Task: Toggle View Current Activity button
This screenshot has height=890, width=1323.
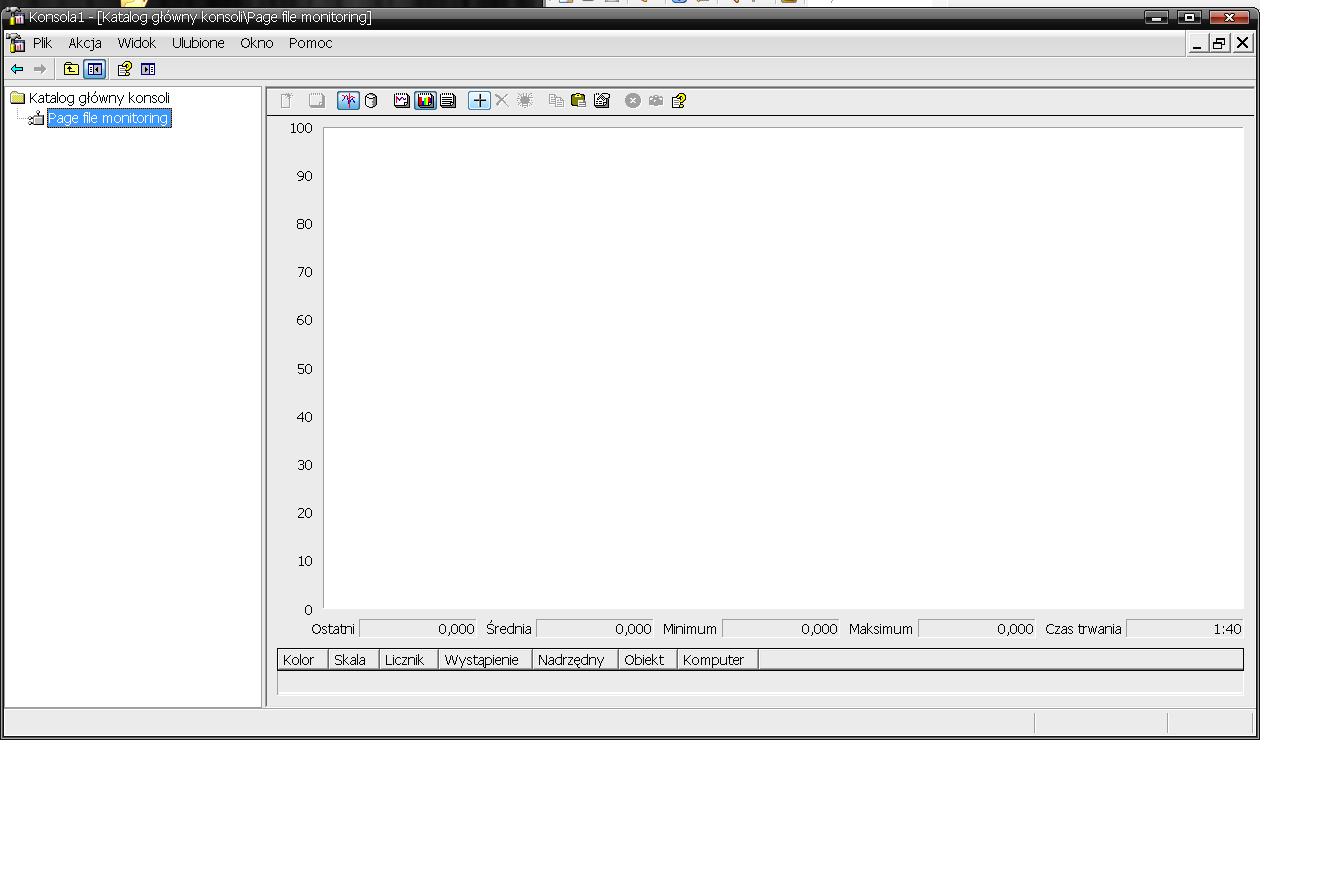Action: 348,100
